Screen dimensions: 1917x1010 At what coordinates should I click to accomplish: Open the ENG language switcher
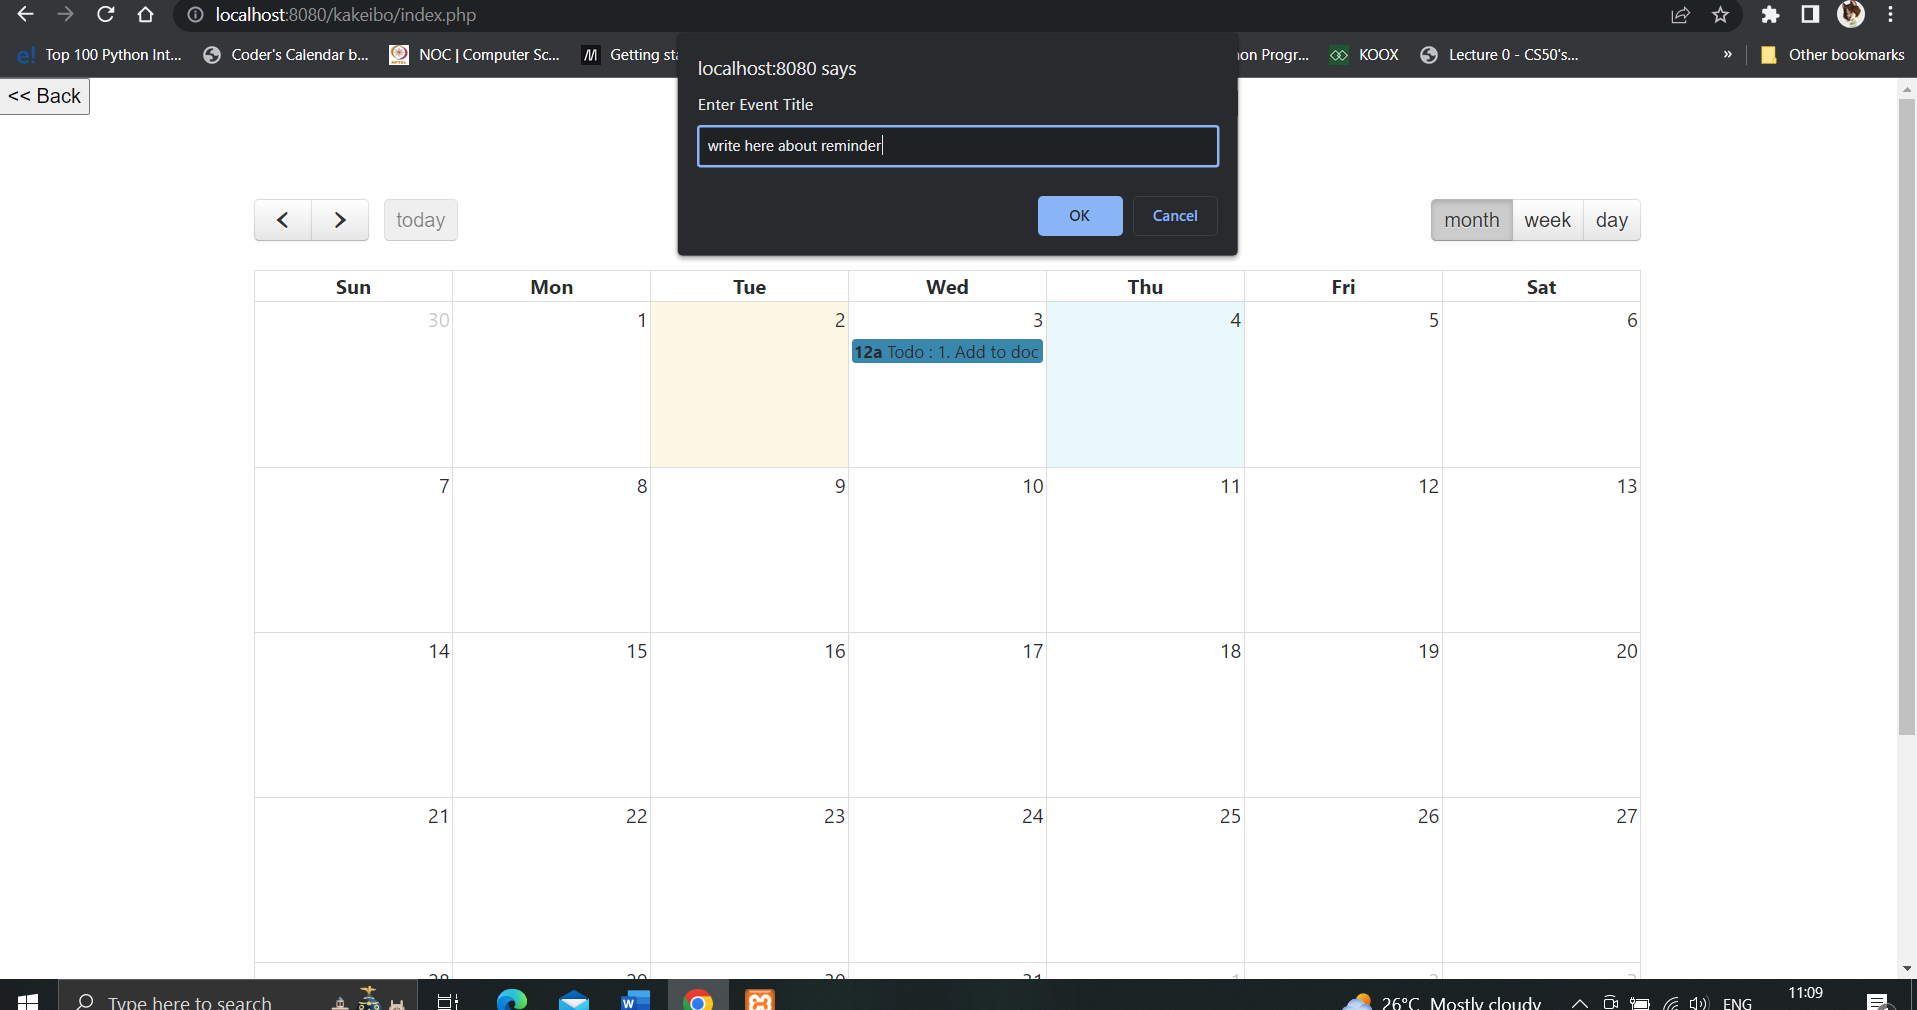1738,1003
